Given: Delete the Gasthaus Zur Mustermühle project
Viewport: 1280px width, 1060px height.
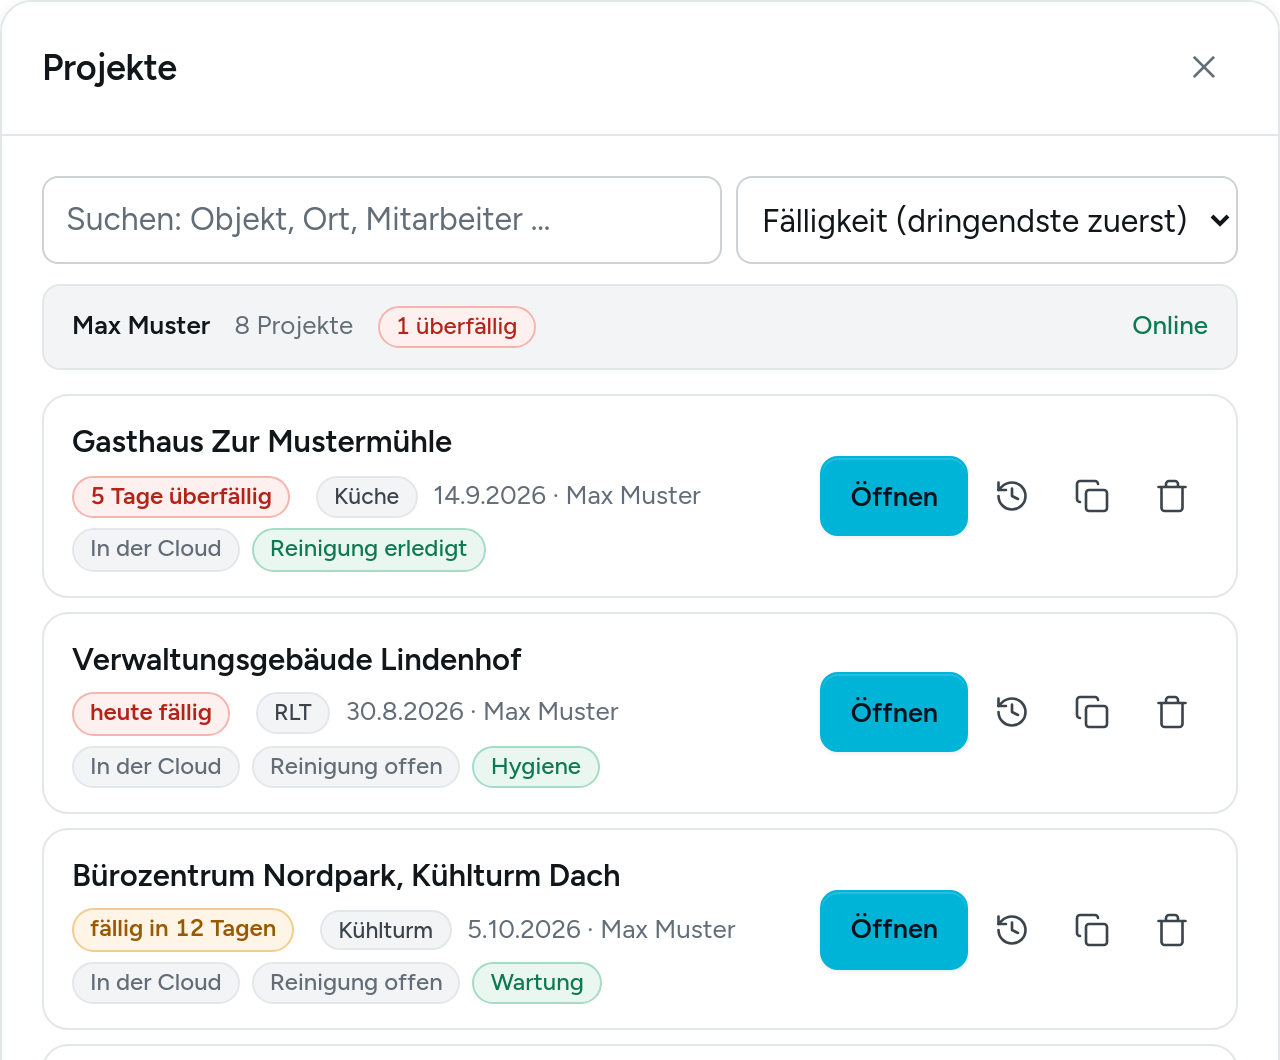Looking at the screenshot, I should pyautogui.click(x=1172, y=496).
